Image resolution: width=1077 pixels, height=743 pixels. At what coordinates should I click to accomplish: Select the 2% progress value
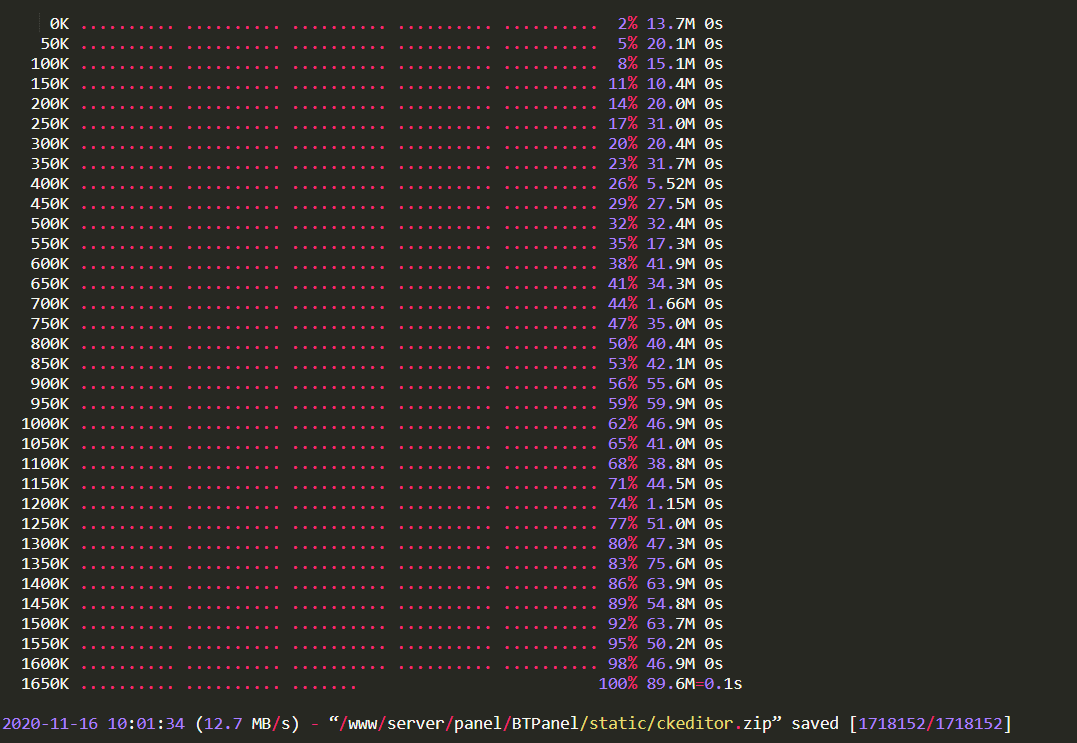pos(627,24)
